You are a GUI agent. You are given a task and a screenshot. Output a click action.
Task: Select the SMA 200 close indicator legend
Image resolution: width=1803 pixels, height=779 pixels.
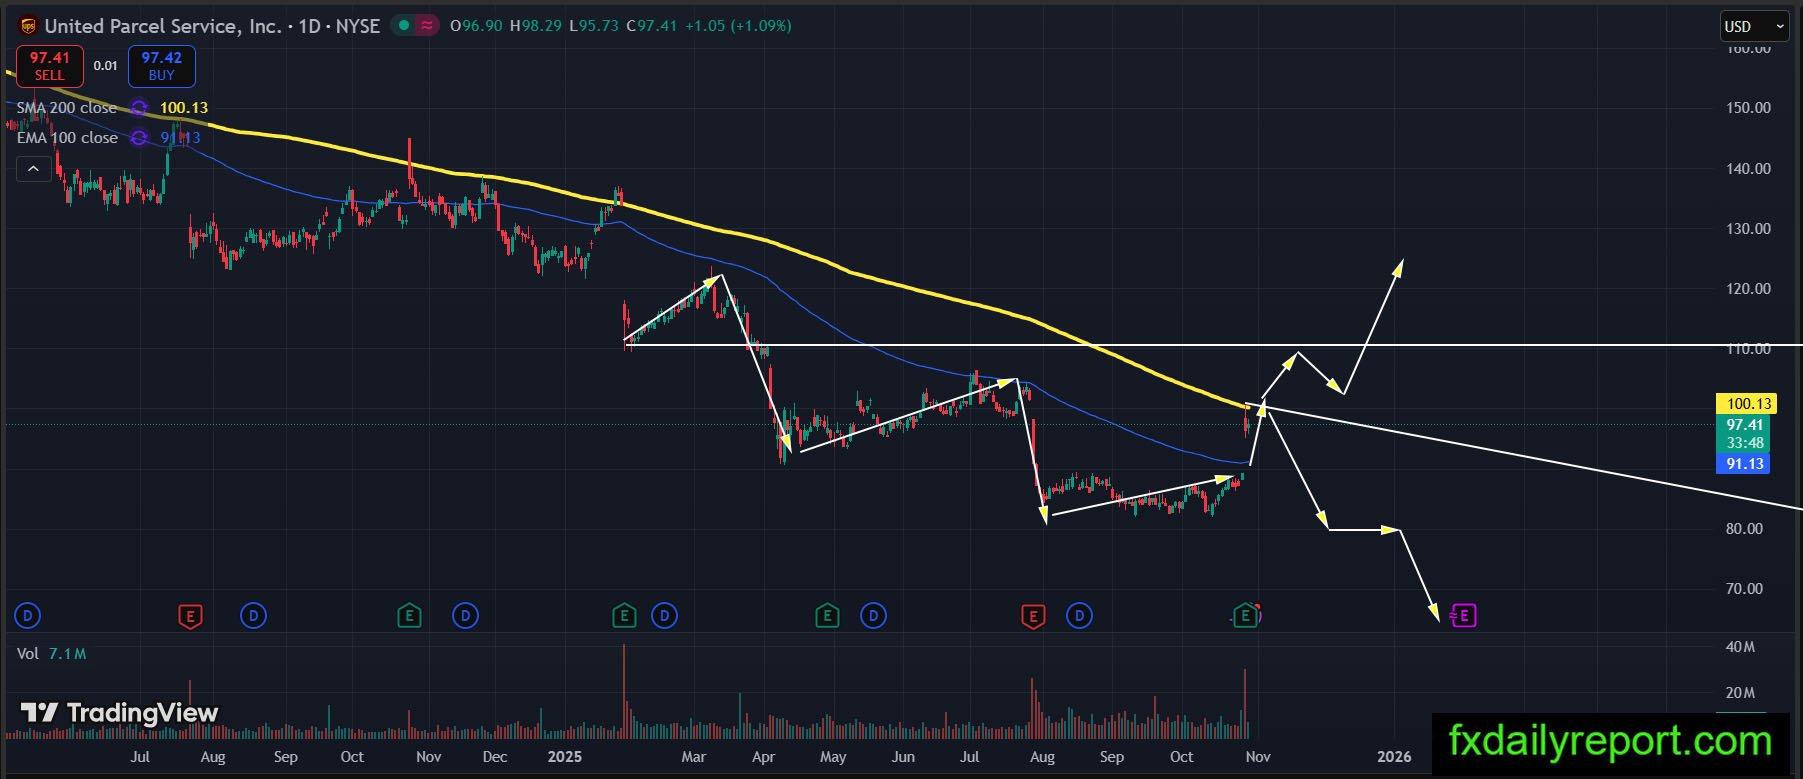pos(67,108)
